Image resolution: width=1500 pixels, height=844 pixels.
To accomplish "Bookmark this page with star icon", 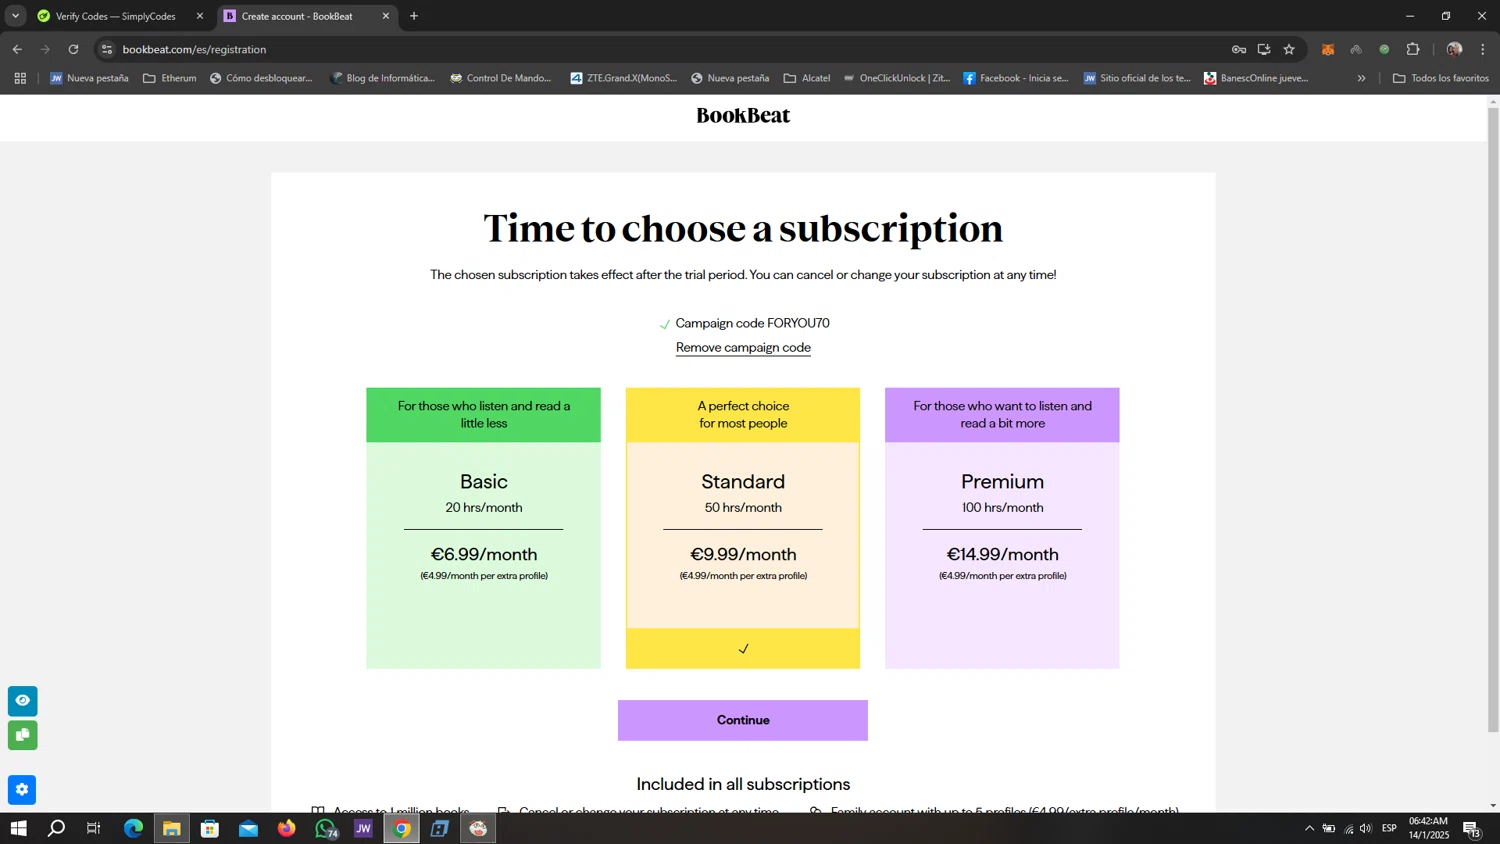I will [1289, 49].
